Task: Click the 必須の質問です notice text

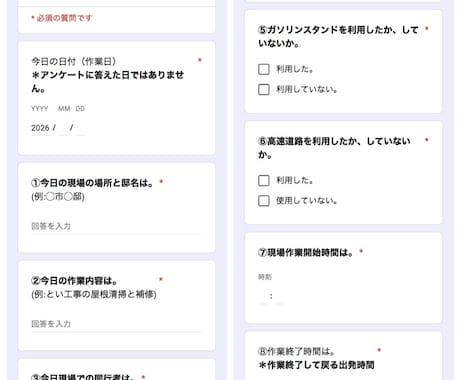Action: pos(61,18)
